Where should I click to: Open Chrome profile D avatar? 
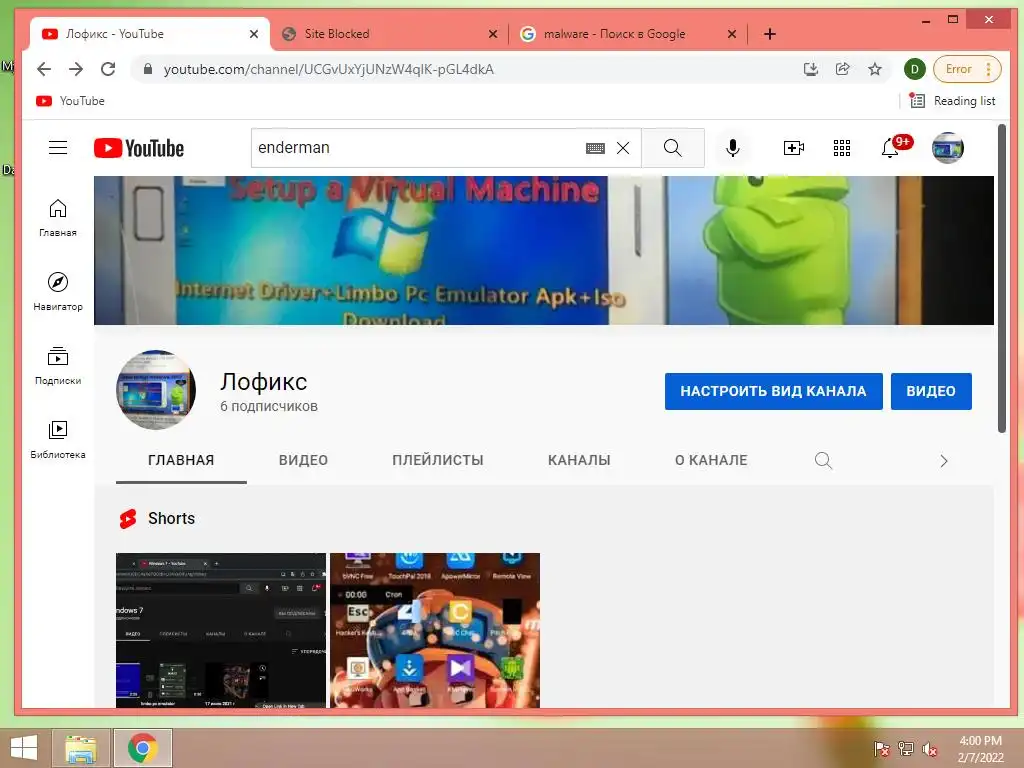(914, 69)
